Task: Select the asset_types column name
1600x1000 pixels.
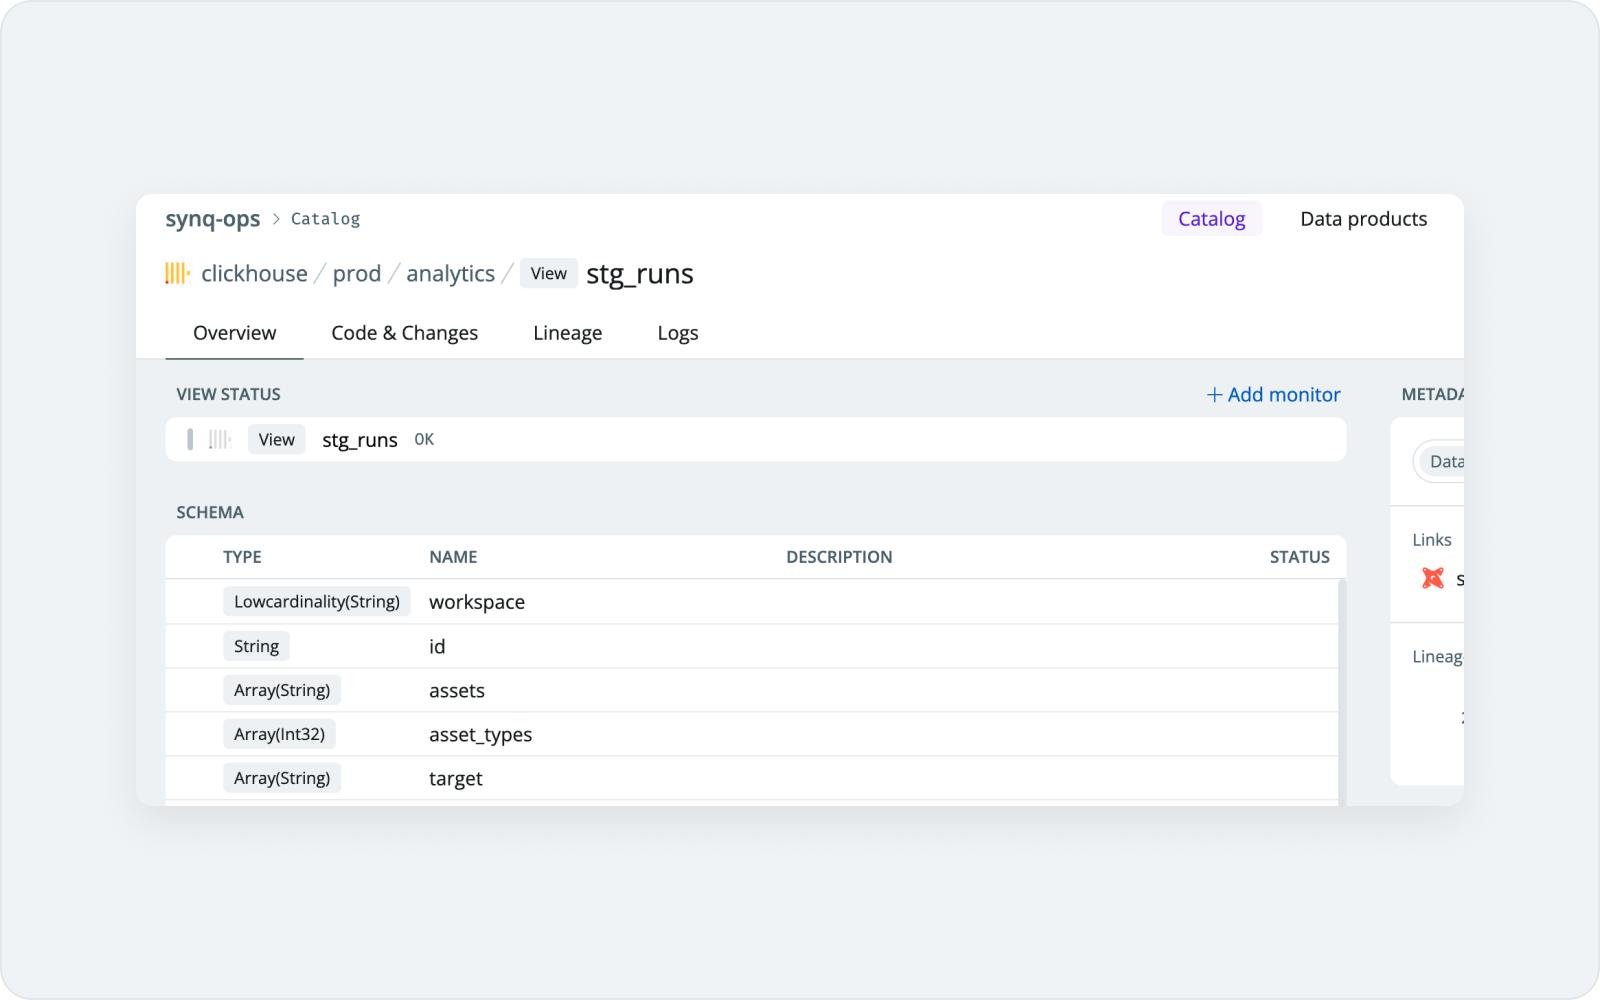Action: coord(481,735)
